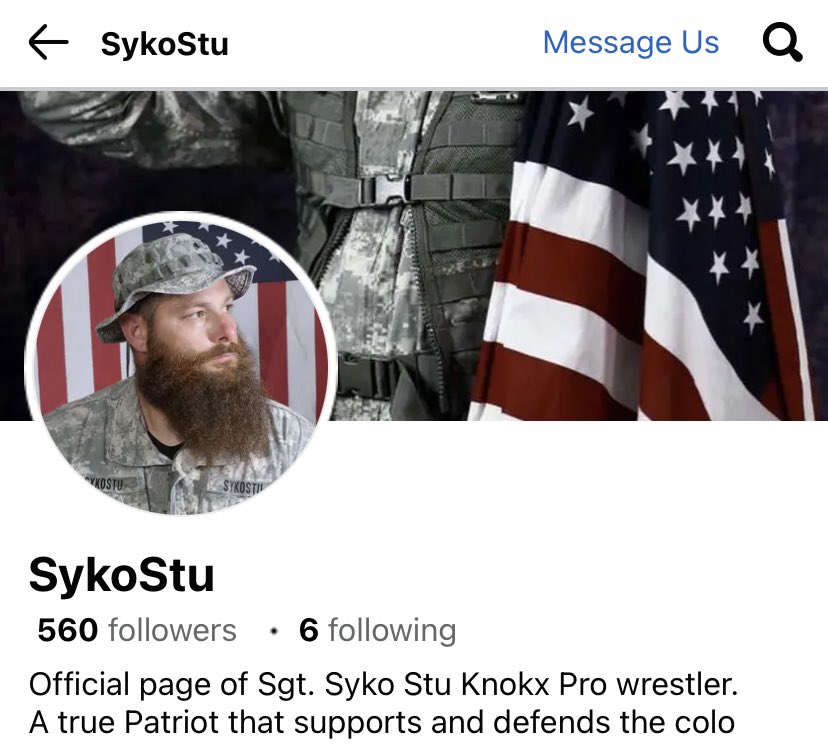Select the bold SykoStu page name heading
This screenshot has width=828, height=755.
(x=121, y=576)
